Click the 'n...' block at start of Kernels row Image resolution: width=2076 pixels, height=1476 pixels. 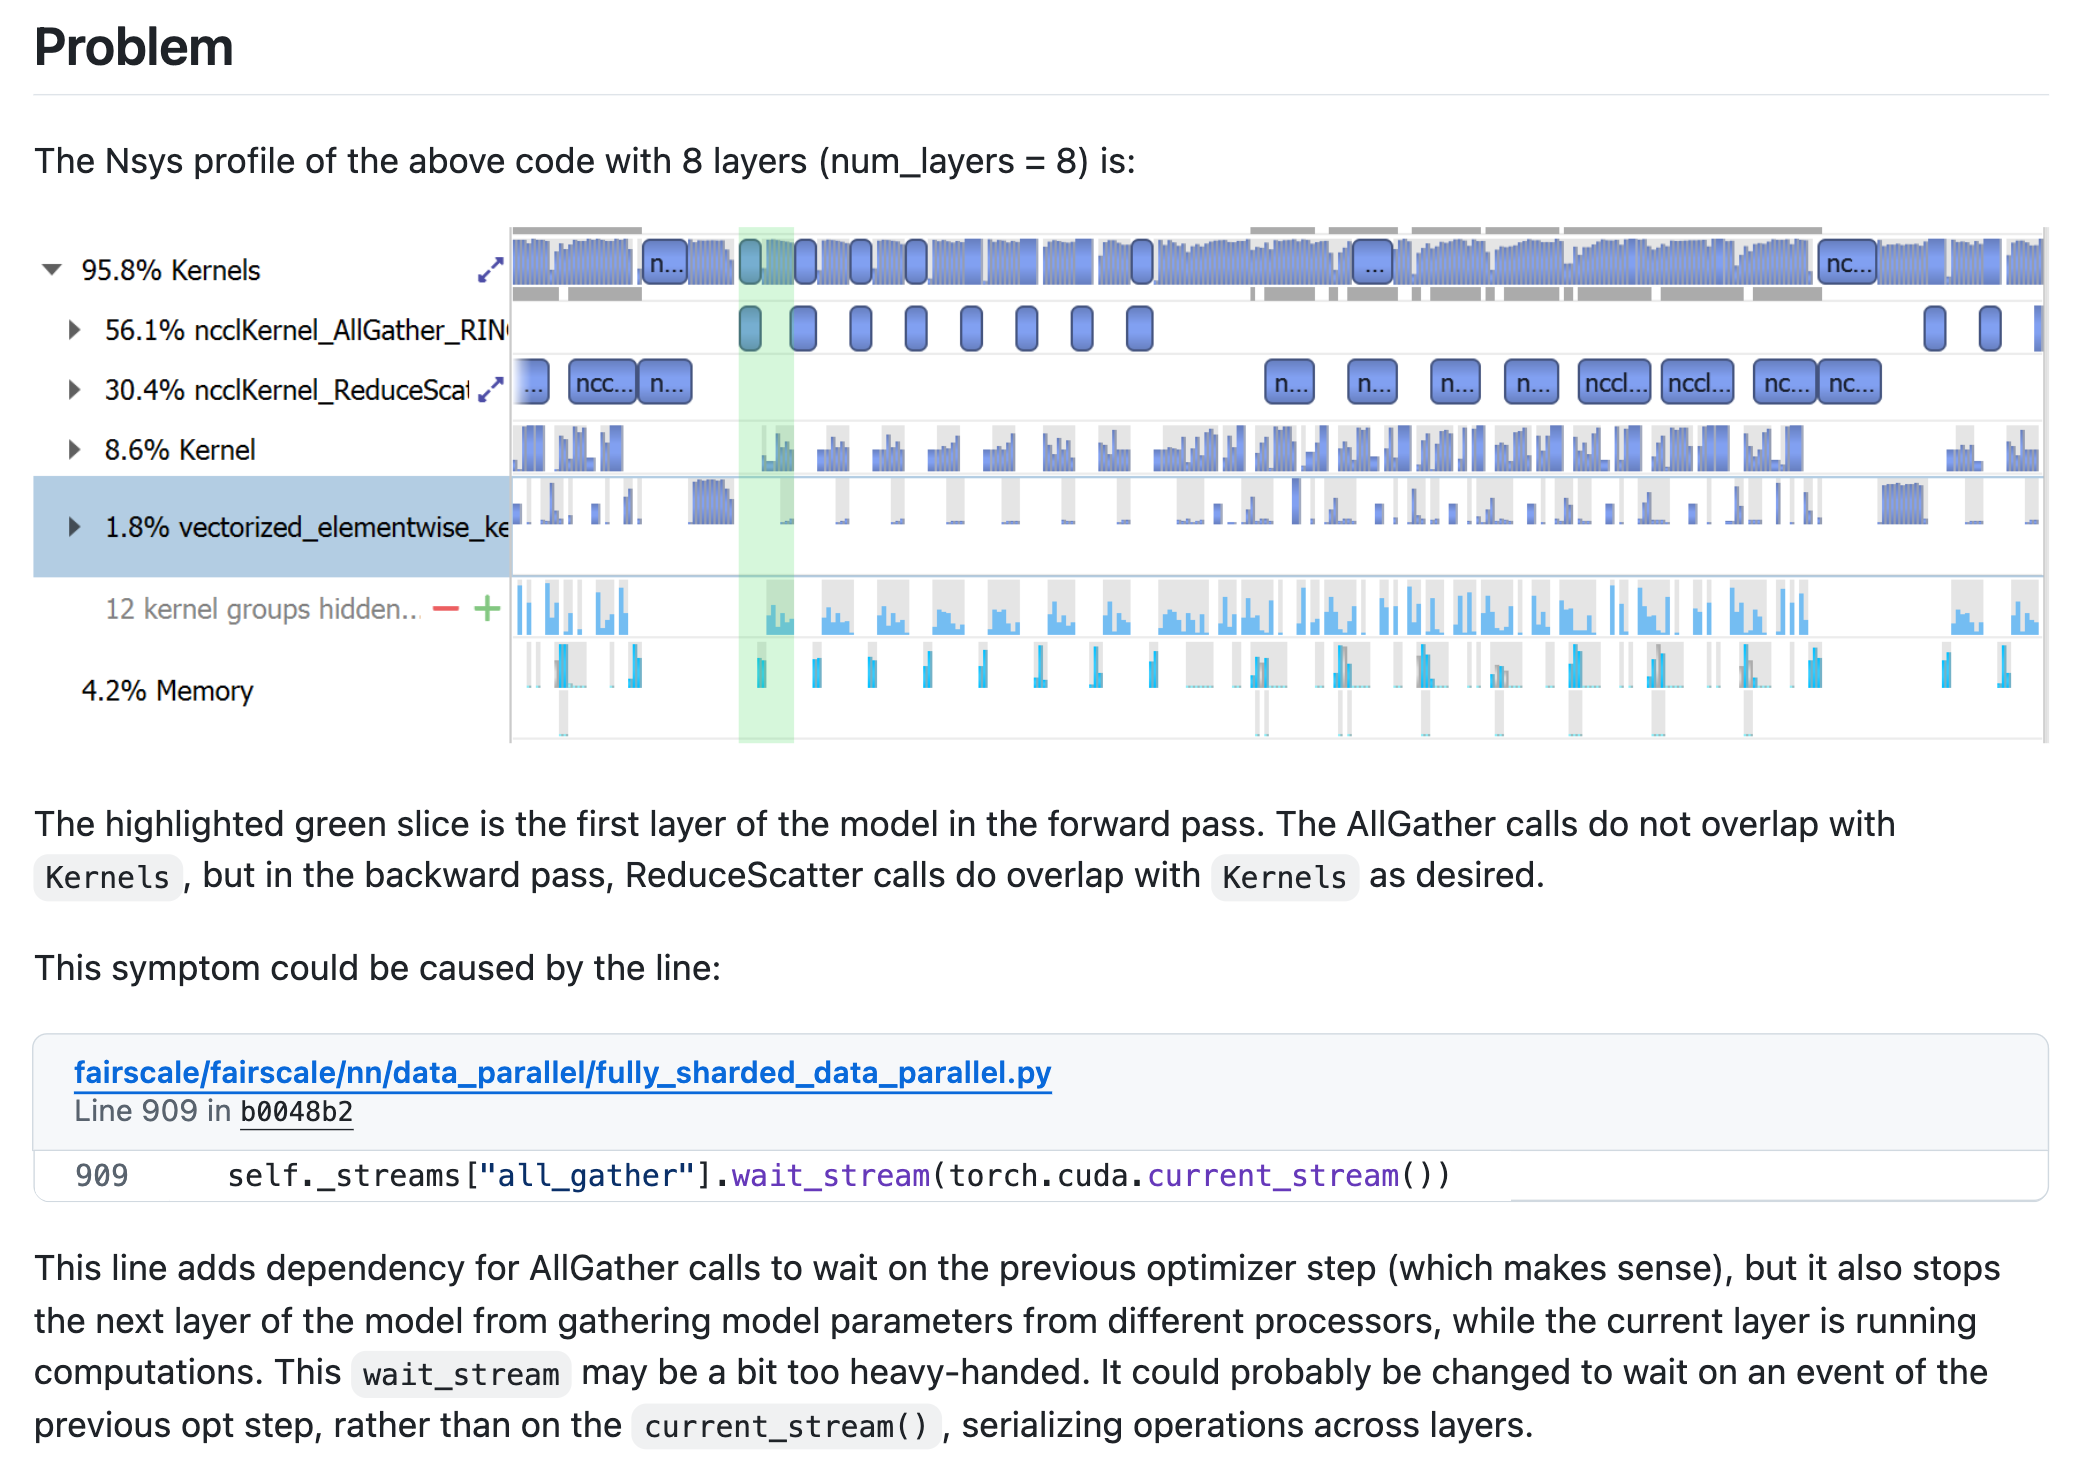pos(665,263)
